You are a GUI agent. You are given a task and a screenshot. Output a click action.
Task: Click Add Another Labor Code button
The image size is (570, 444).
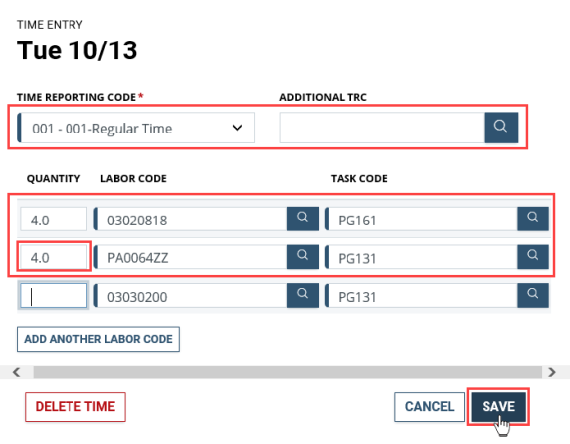(x=98, y=339)
